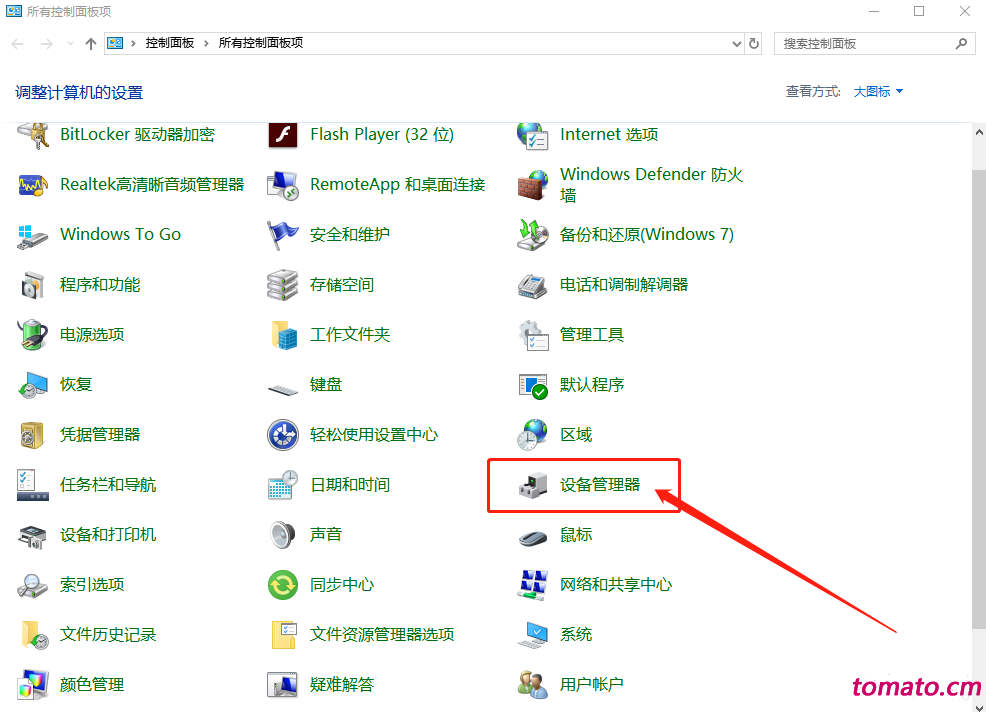Open the Windows To Go icon
The image size is (986, 712).
tap(33, 235)
